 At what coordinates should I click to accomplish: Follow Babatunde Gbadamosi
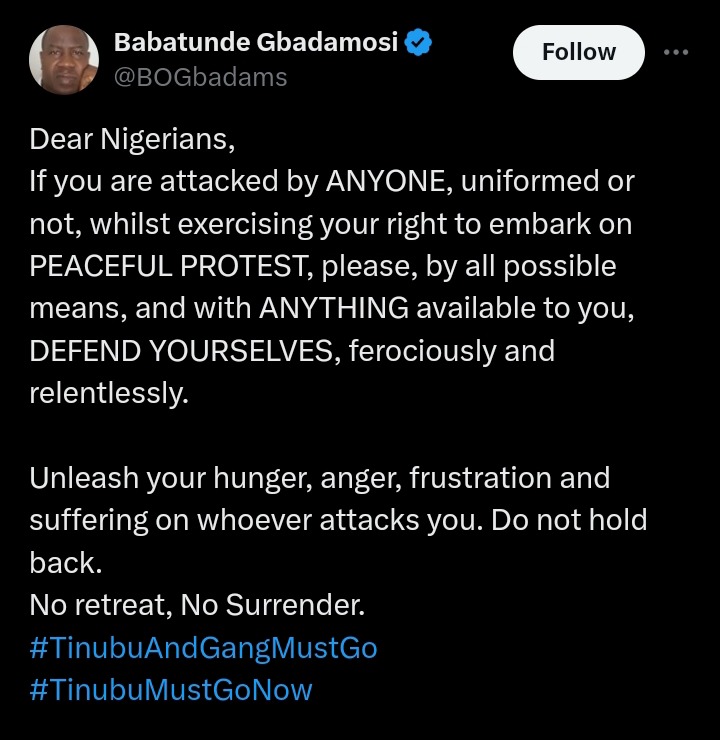pyautogui.click(x=578, y=52)
